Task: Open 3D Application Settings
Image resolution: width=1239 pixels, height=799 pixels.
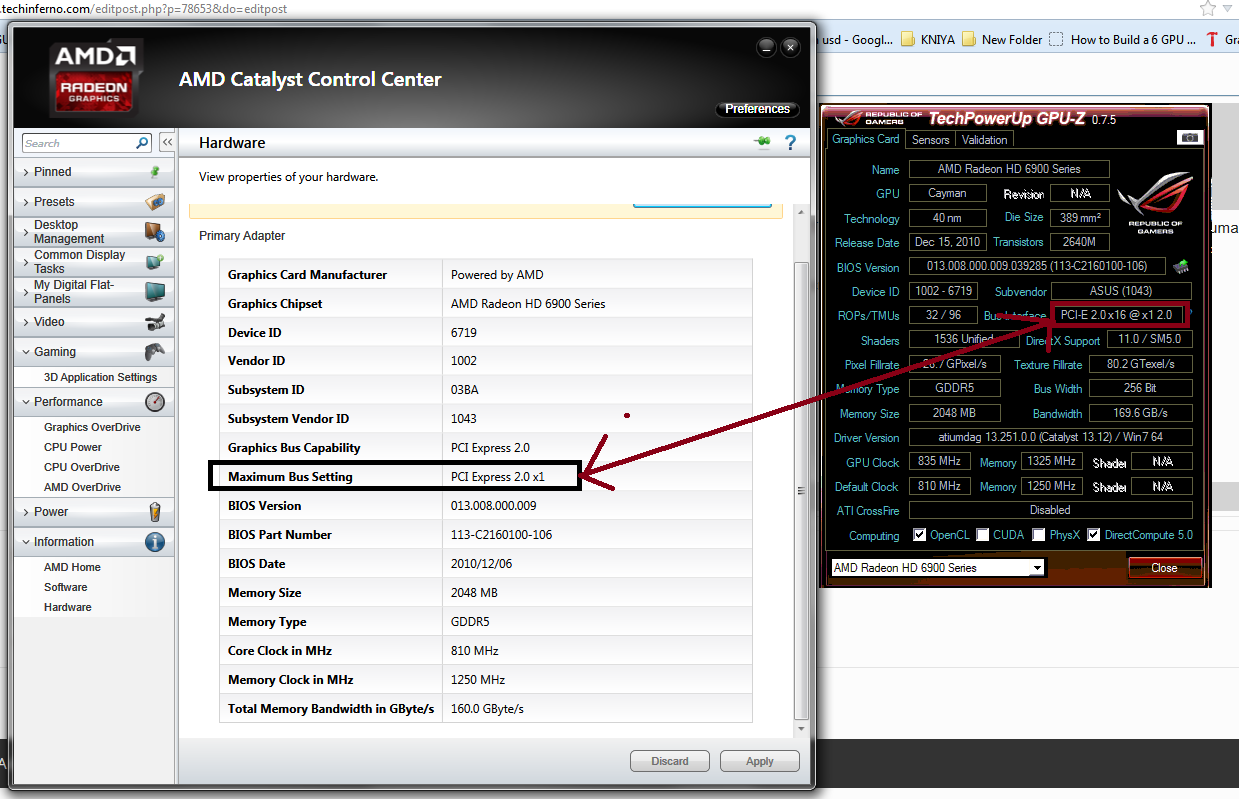Action: 100,377
